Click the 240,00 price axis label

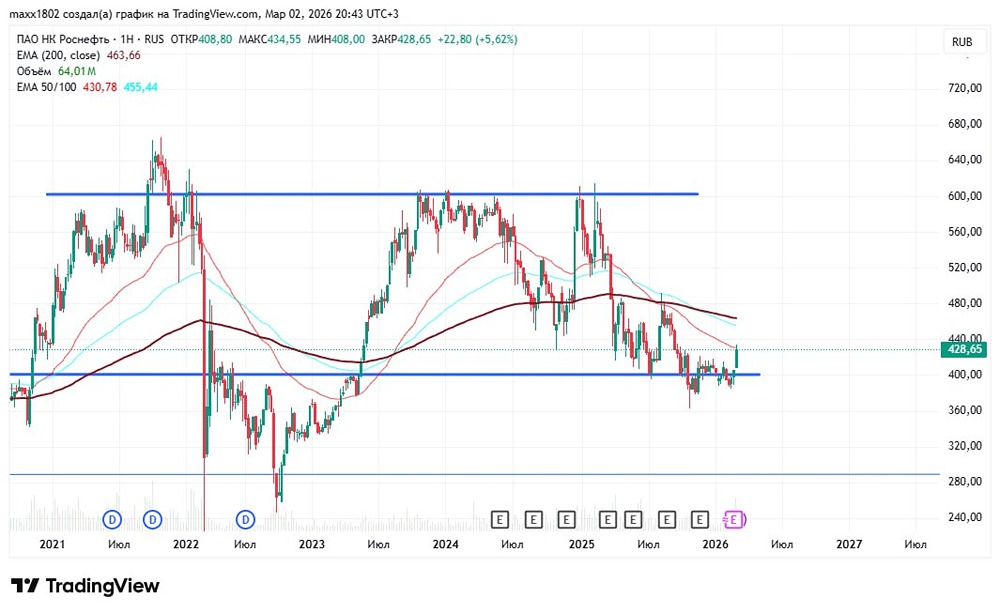coord(964,517)
